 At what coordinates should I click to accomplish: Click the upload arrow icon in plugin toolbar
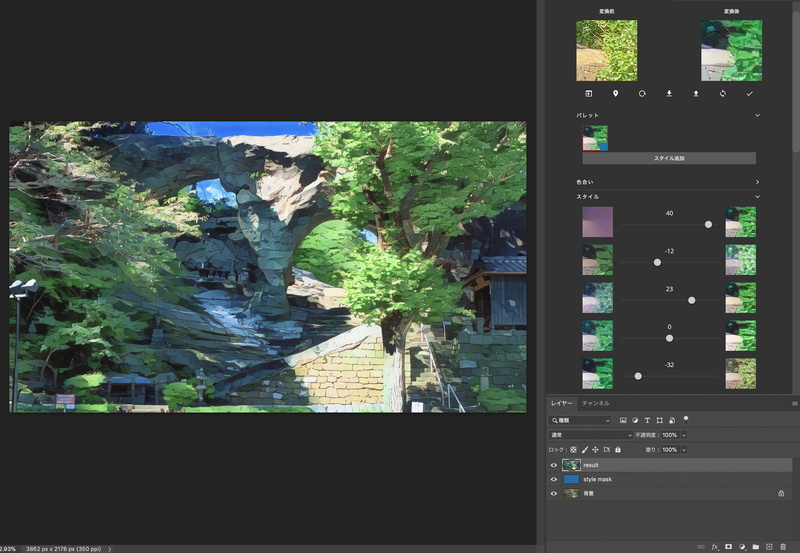tap(696, 93)
